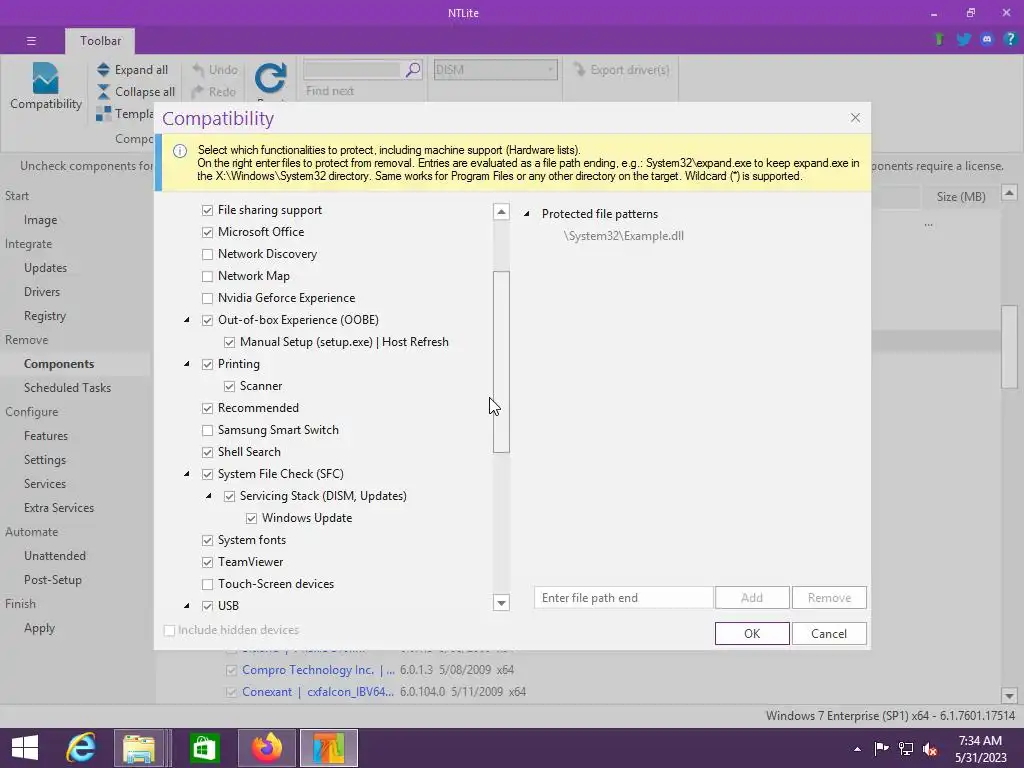This screenshot has height=768, width=1024.
Task: Go to Updates section
Action: point(45,268)
